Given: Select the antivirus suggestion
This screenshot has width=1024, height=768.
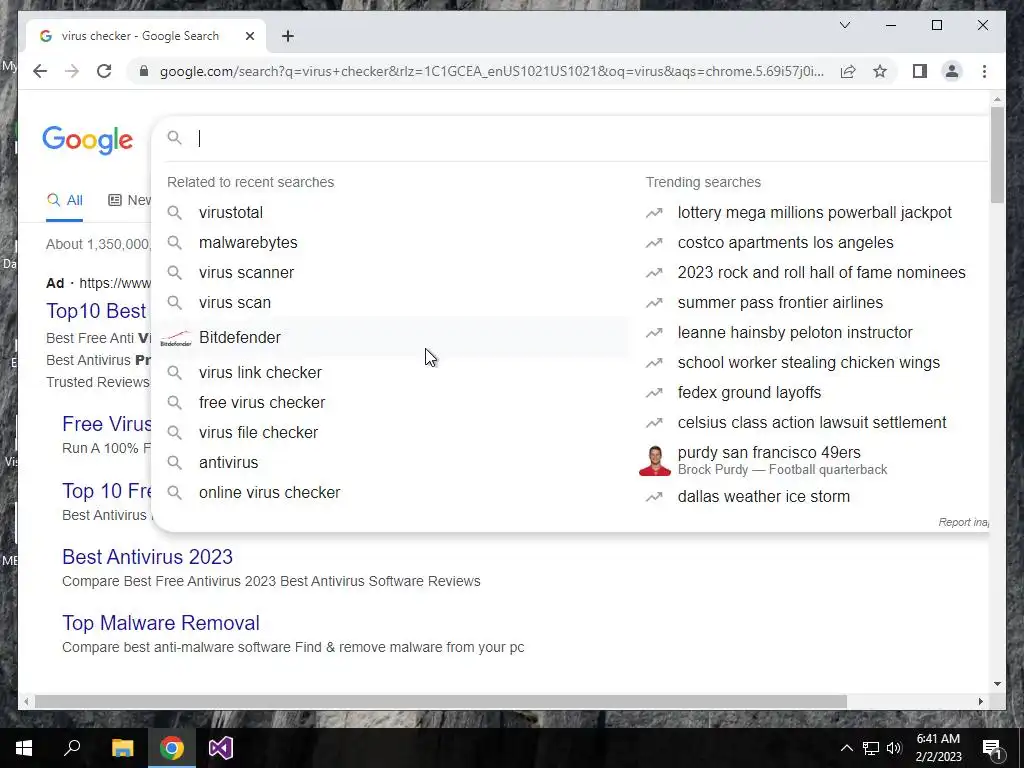Looking at the screenshot, I should tap(392, 462).
